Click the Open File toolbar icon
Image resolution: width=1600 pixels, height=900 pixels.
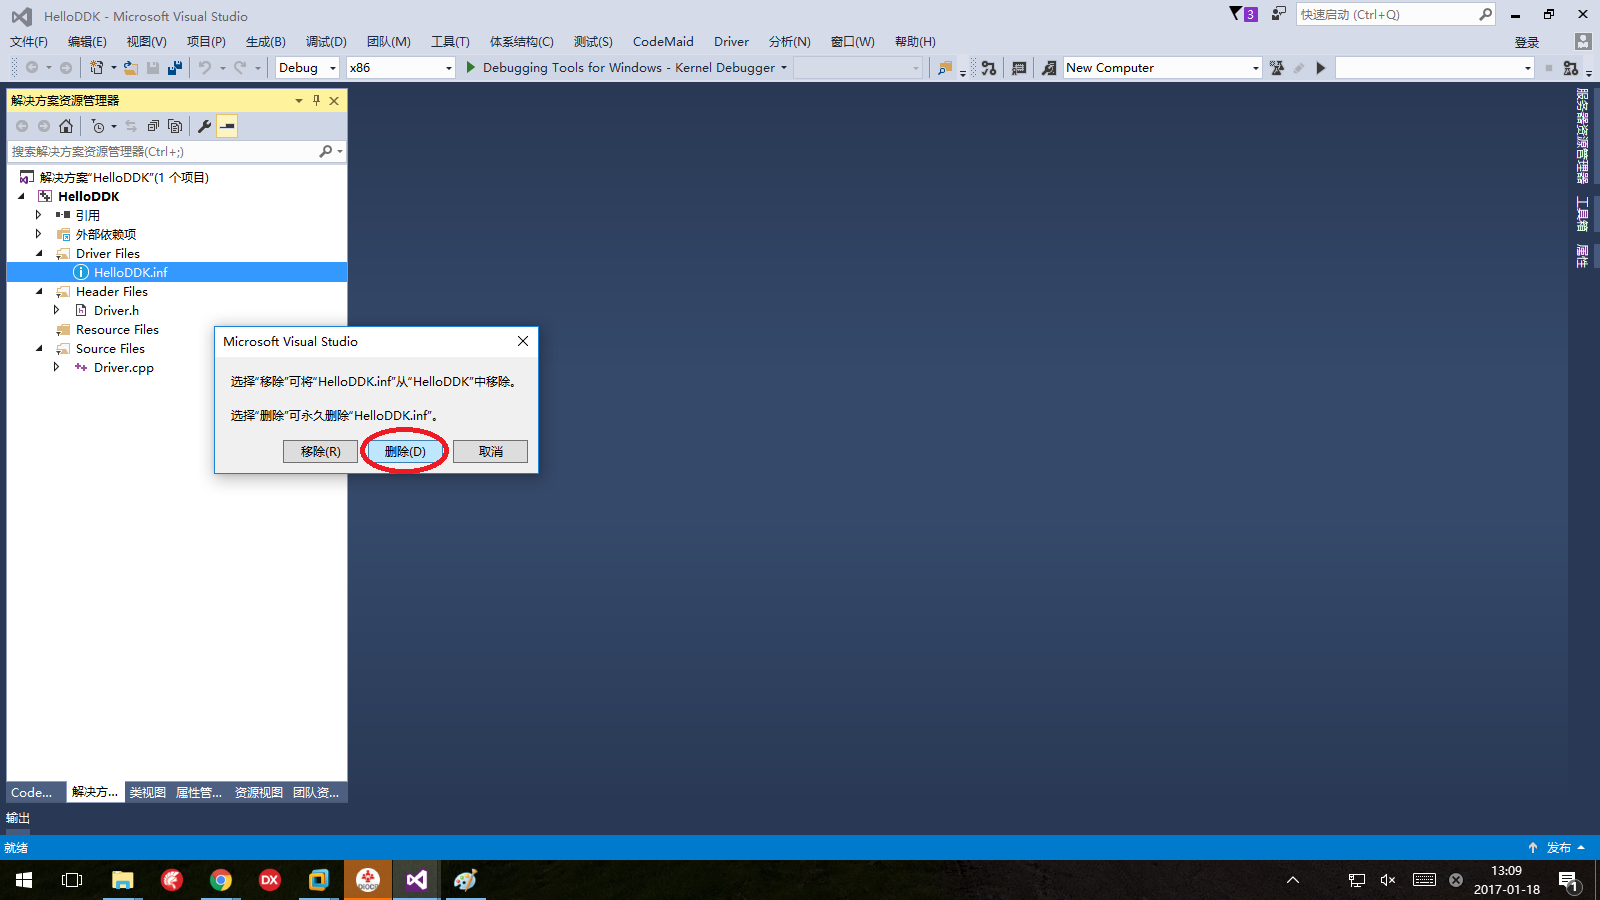[130, 68]
